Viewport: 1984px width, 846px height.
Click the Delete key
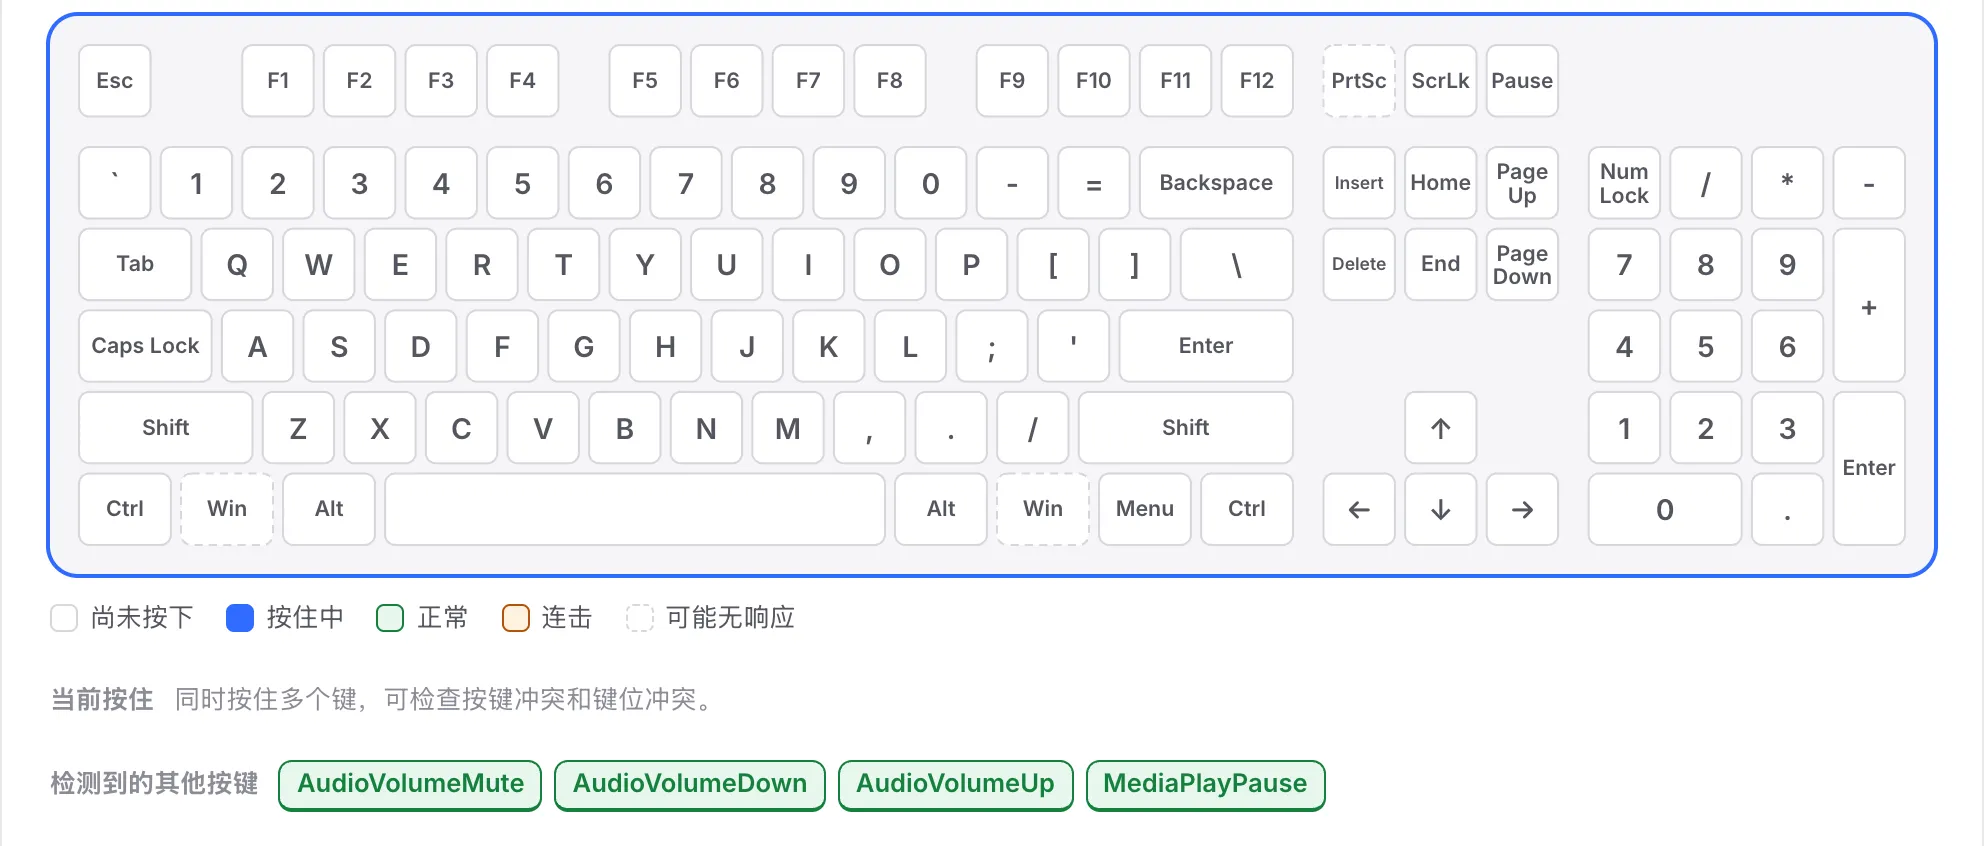[1359, 264]
